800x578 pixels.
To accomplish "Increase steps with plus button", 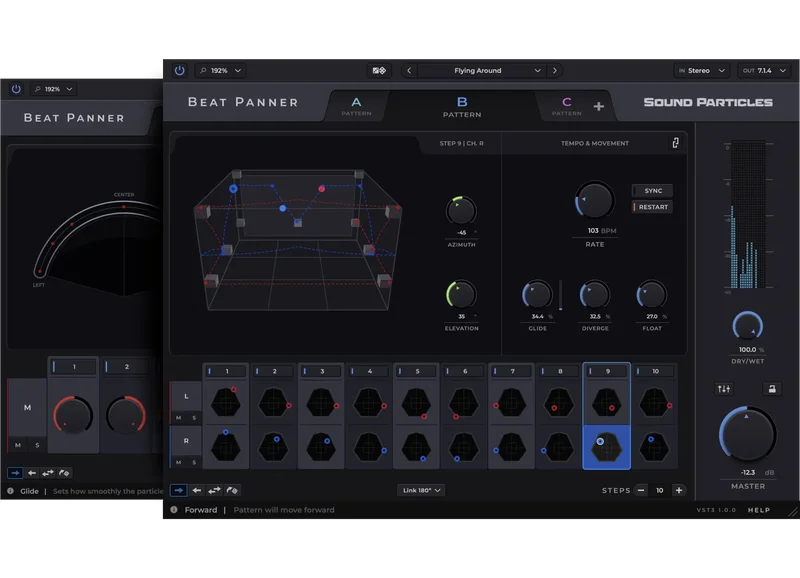I will point(679,490).
